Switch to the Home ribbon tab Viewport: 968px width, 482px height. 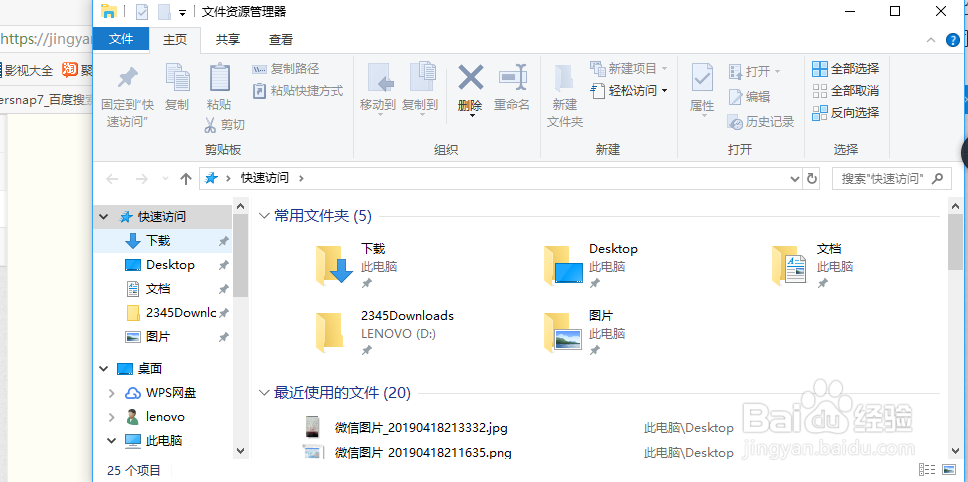(x=175, y=39)
